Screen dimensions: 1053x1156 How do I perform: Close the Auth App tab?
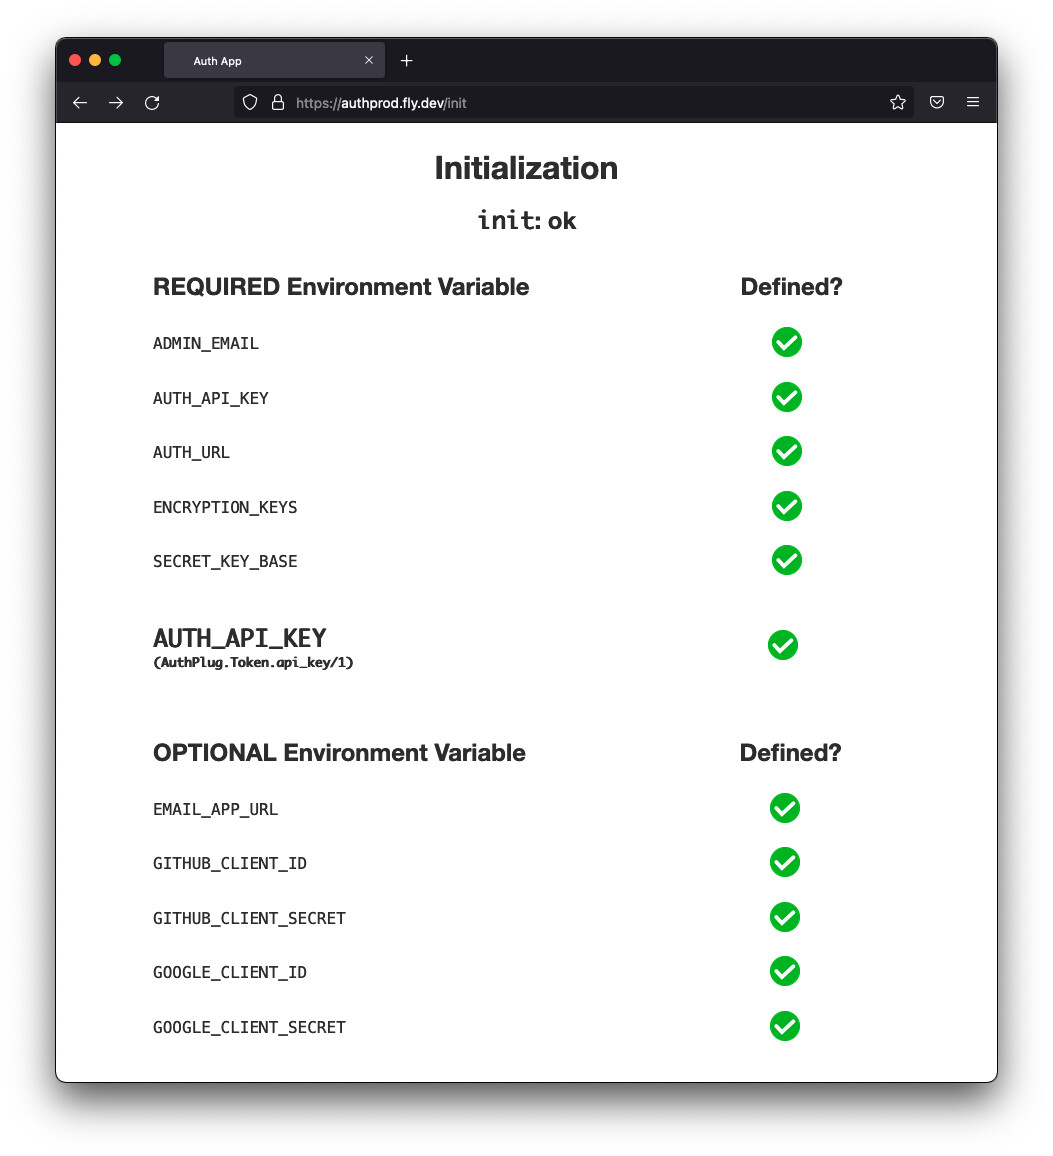[369, 61]
